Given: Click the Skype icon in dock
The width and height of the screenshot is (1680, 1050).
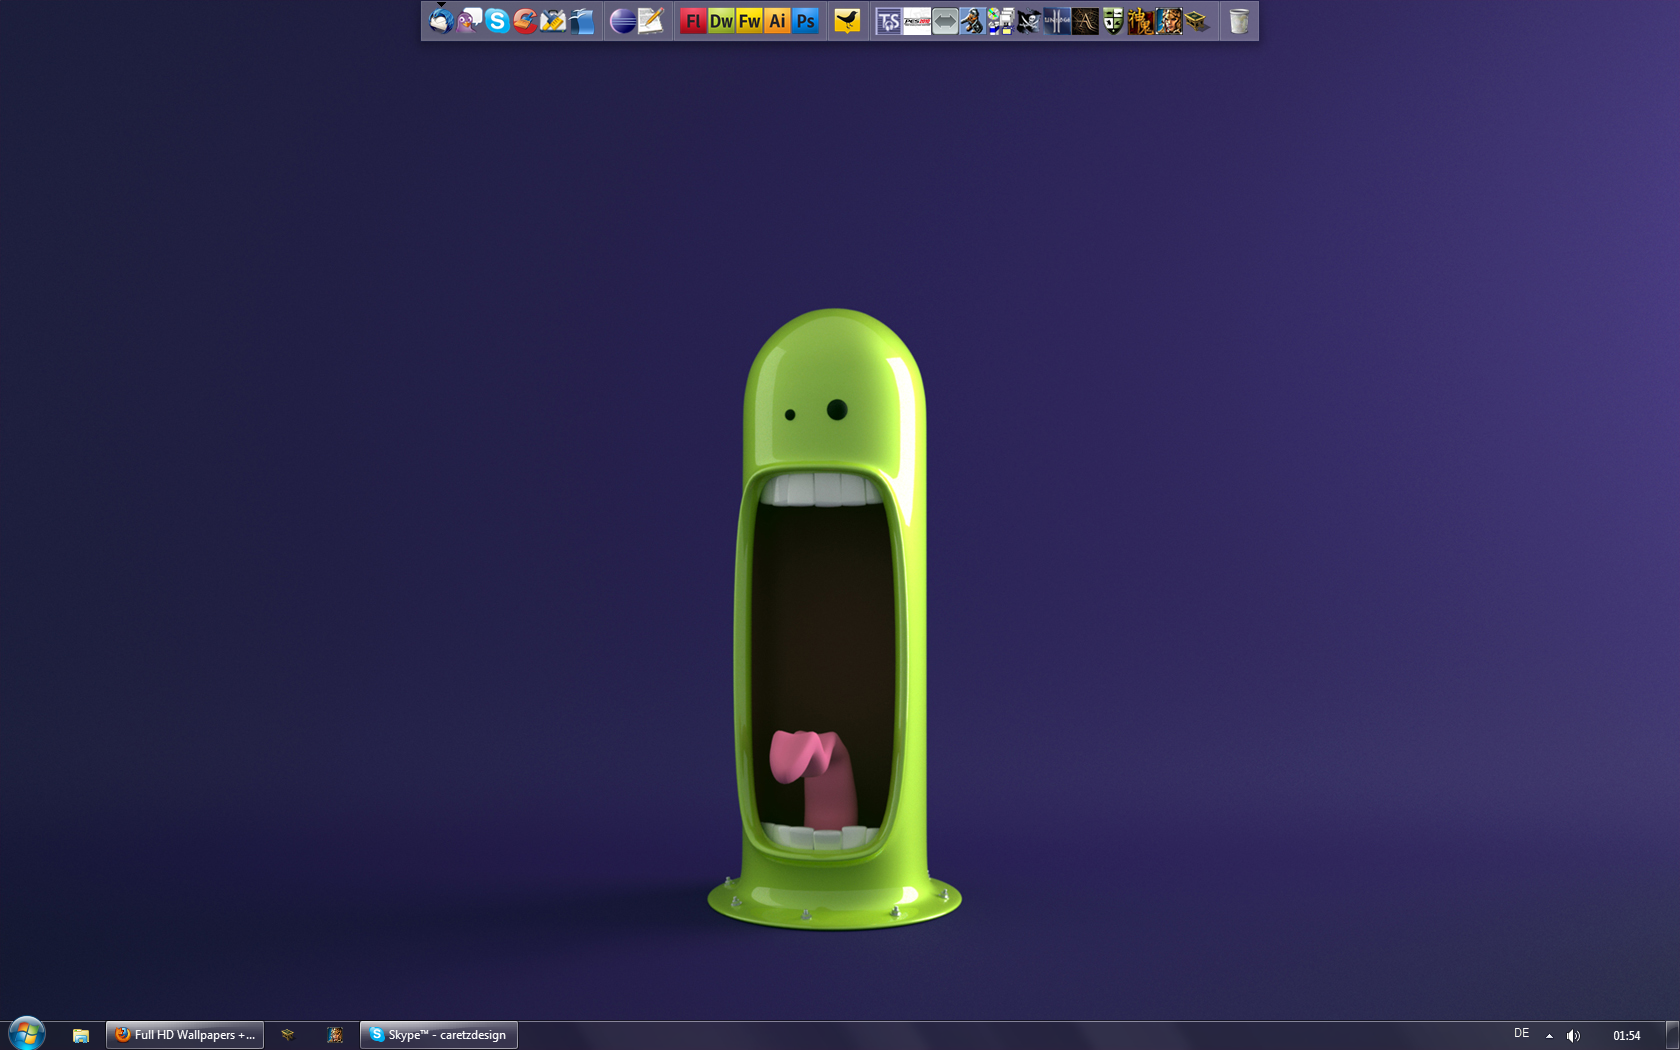Looking at the screenshot, I should pos(496,20).
